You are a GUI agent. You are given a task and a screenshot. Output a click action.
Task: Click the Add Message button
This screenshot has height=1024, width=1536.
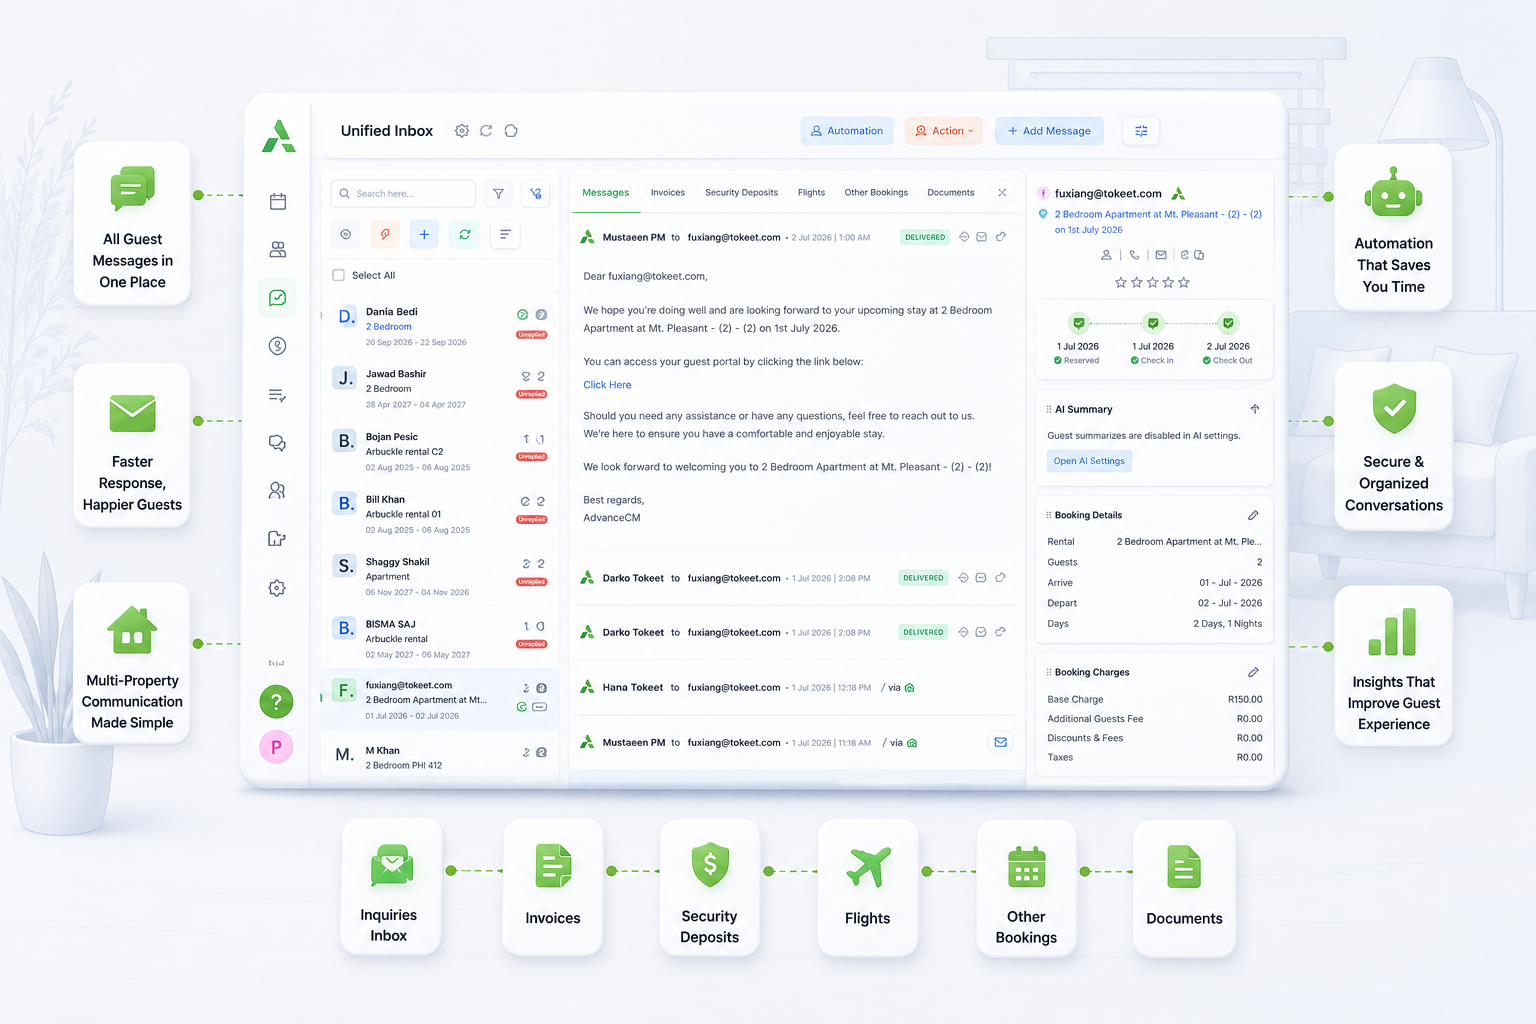(x=1049, y=131)
